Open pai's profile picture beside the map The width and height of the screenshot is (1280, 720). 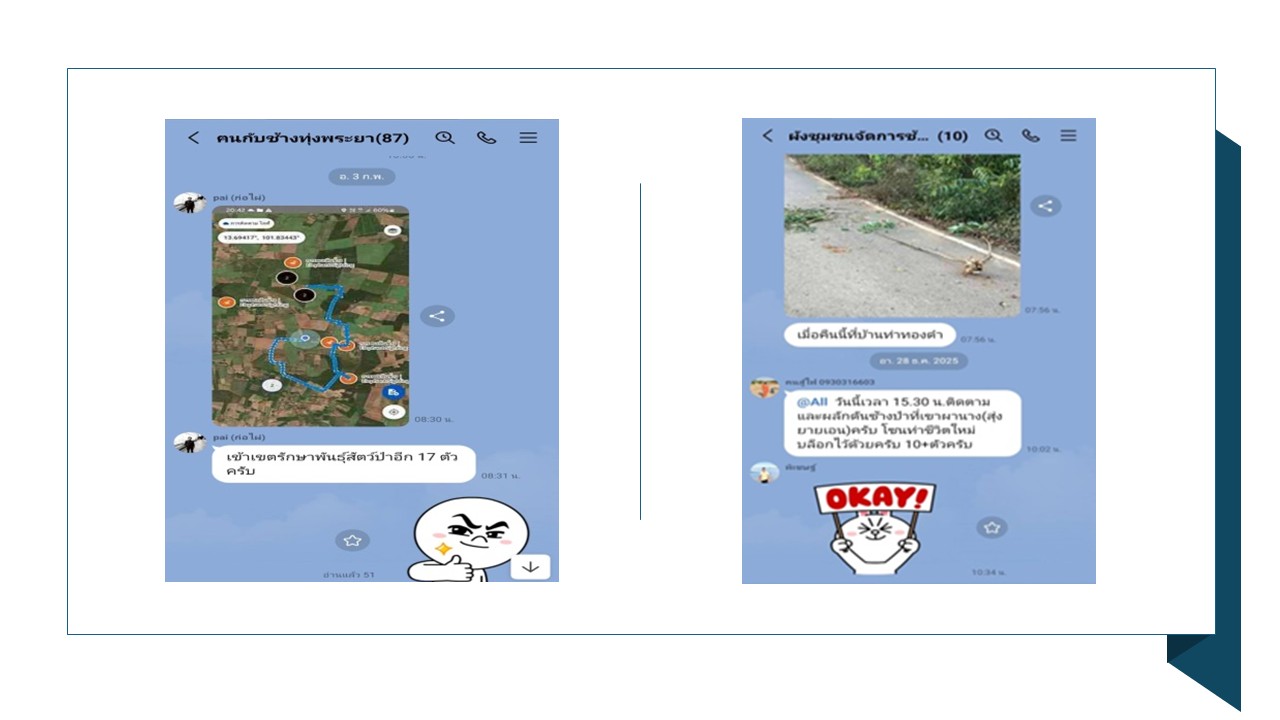point(189,203)
